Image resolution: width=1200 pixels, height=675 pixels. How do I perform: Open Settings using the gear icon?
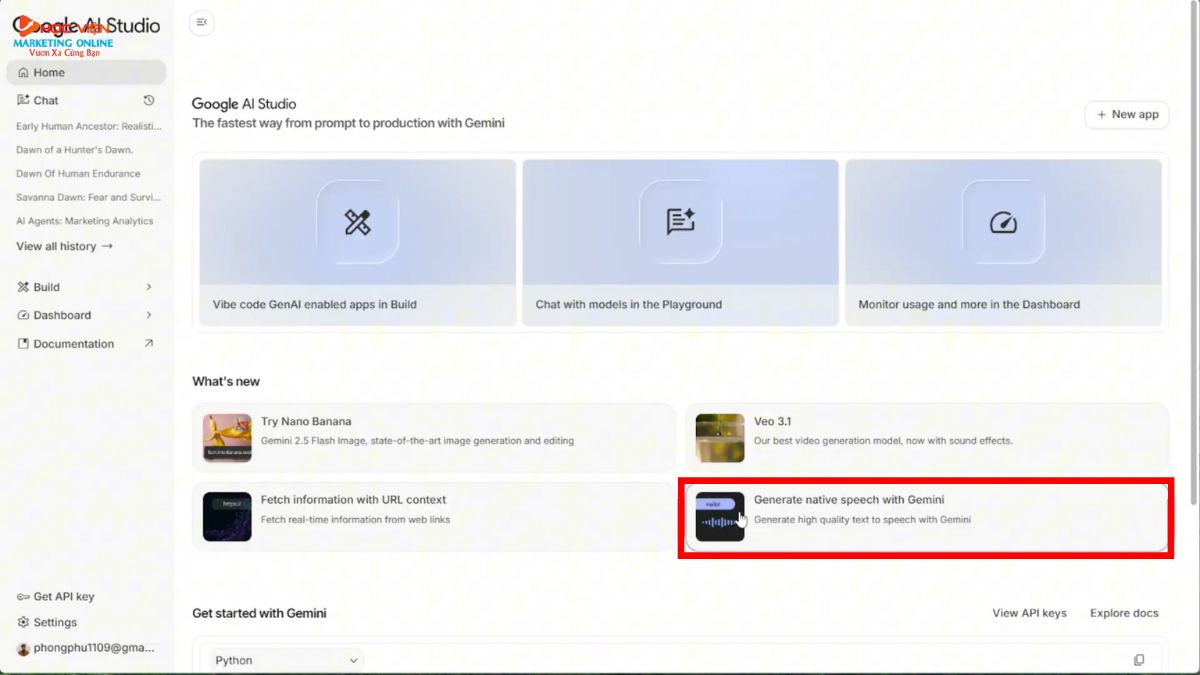[22, 622]
